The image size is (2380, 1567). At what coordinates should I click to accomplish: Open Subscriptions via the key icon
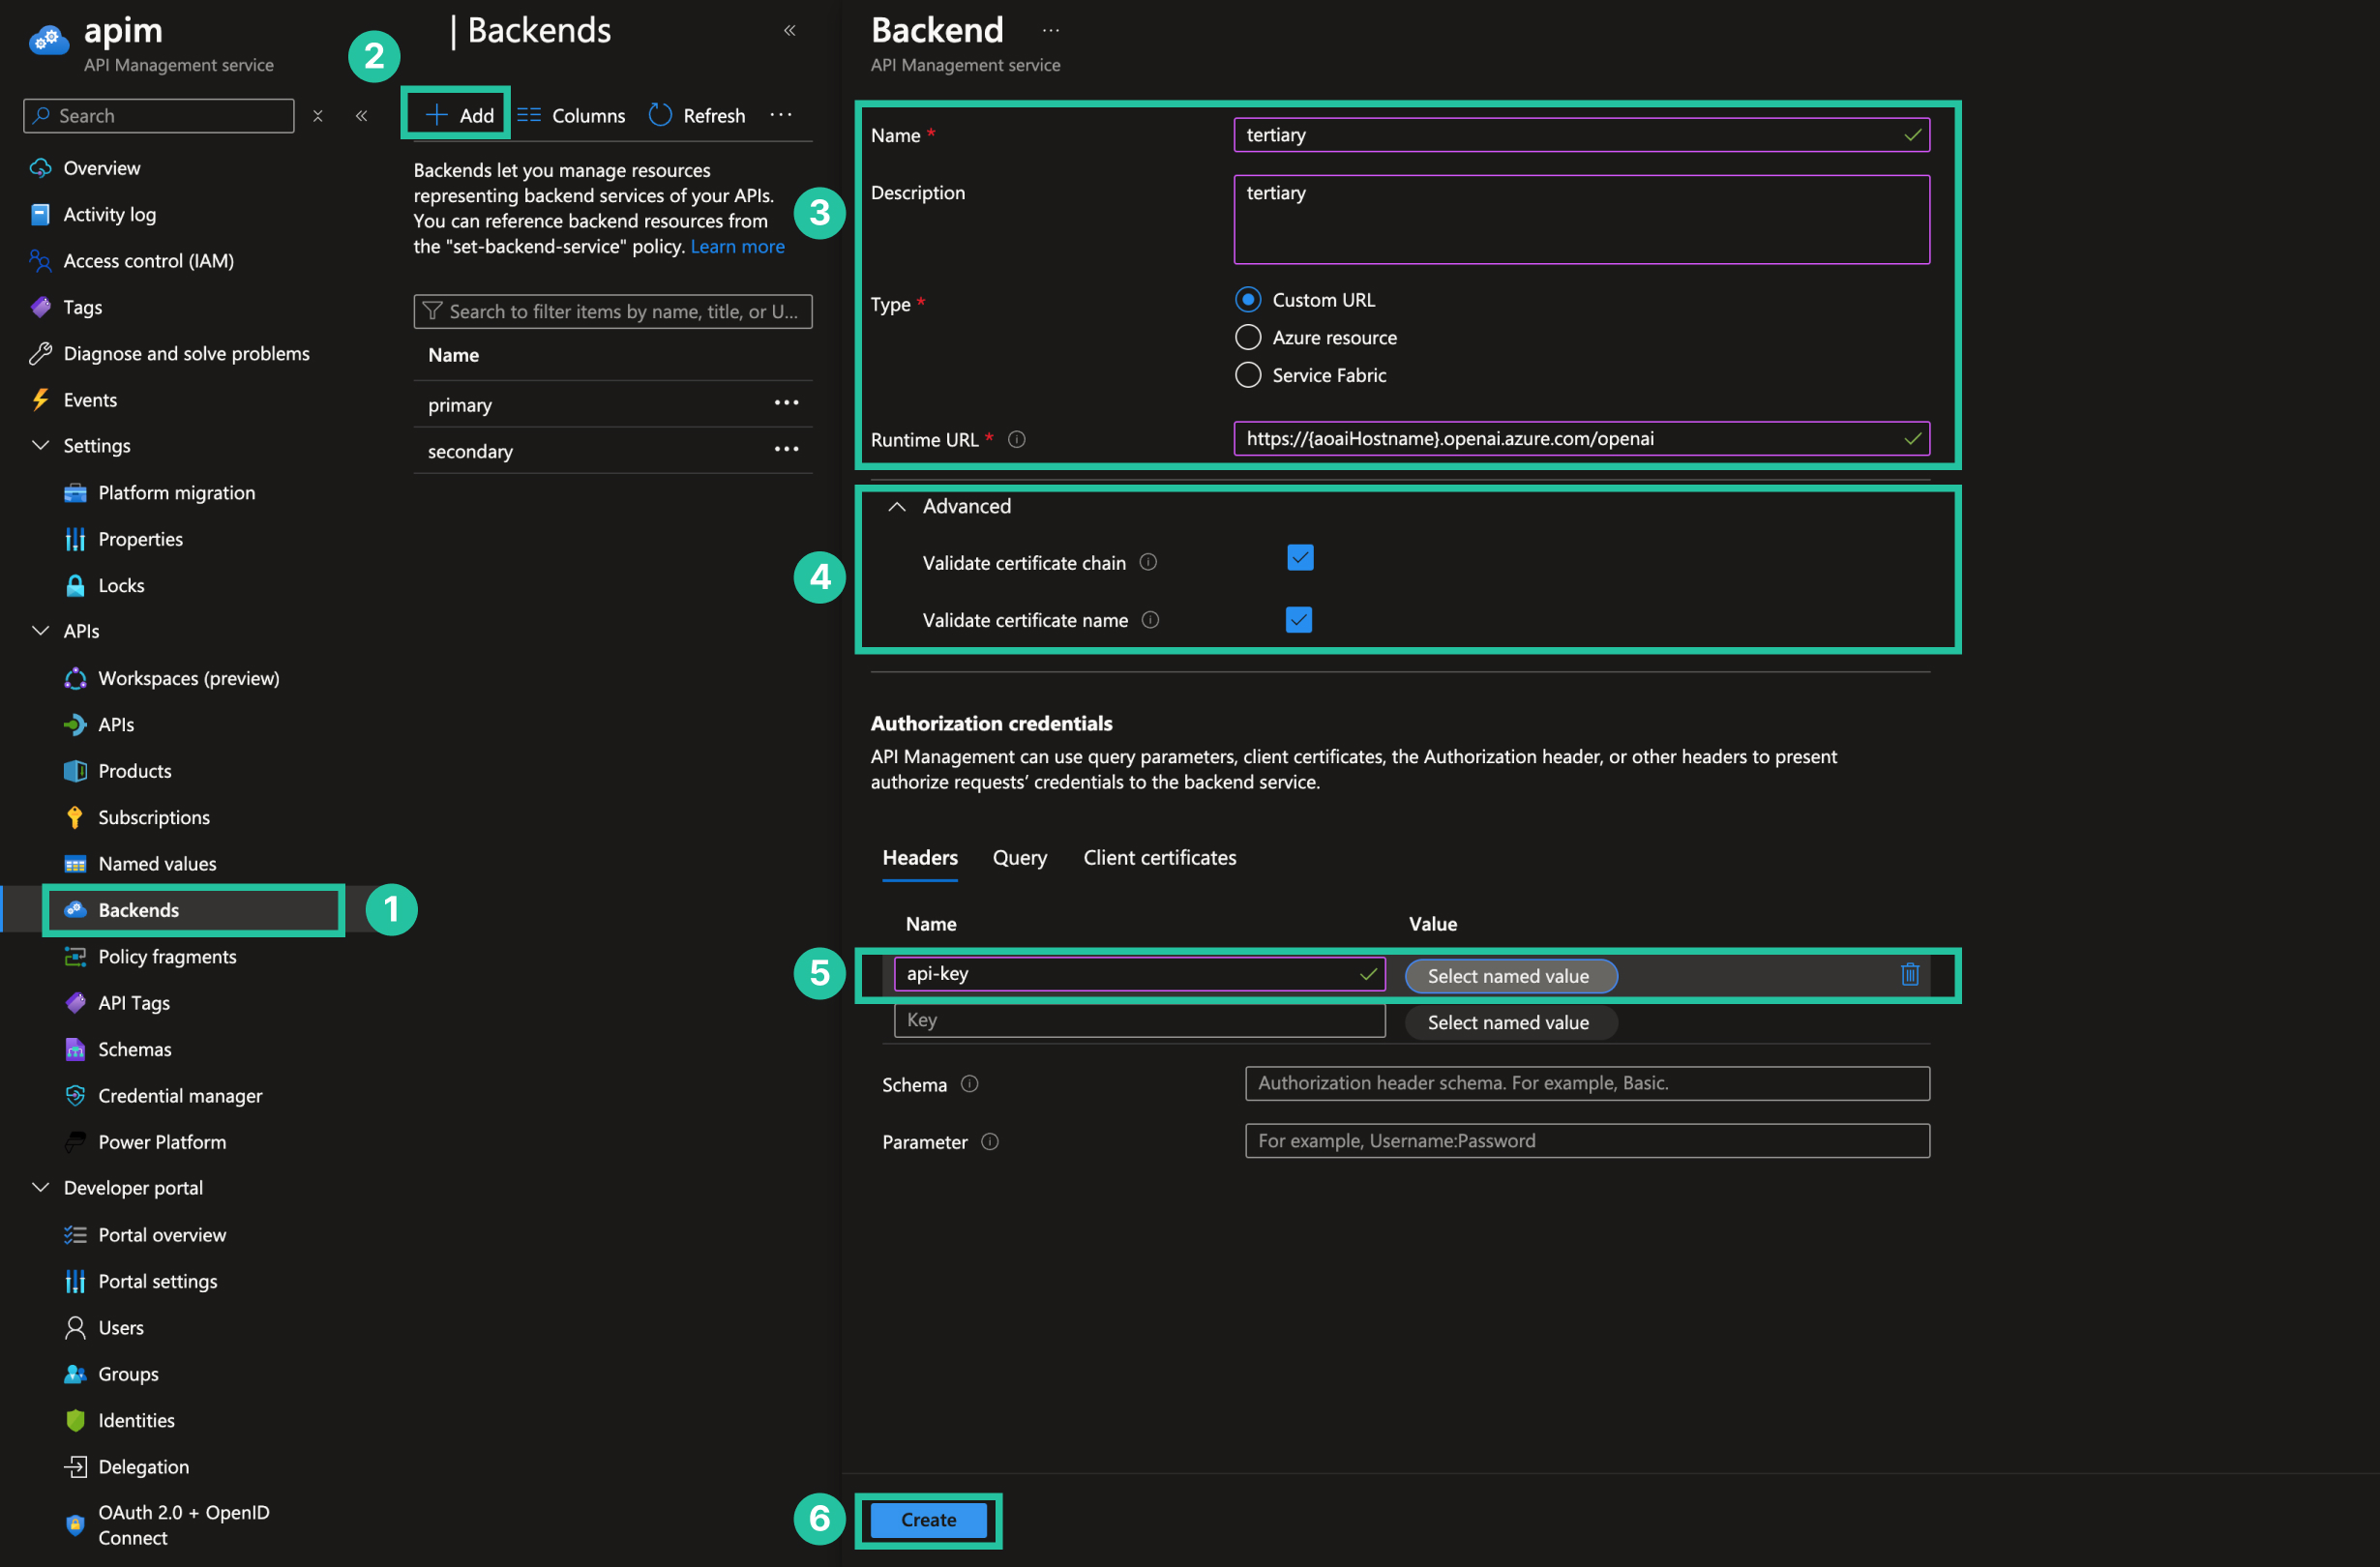click(75, 817)
